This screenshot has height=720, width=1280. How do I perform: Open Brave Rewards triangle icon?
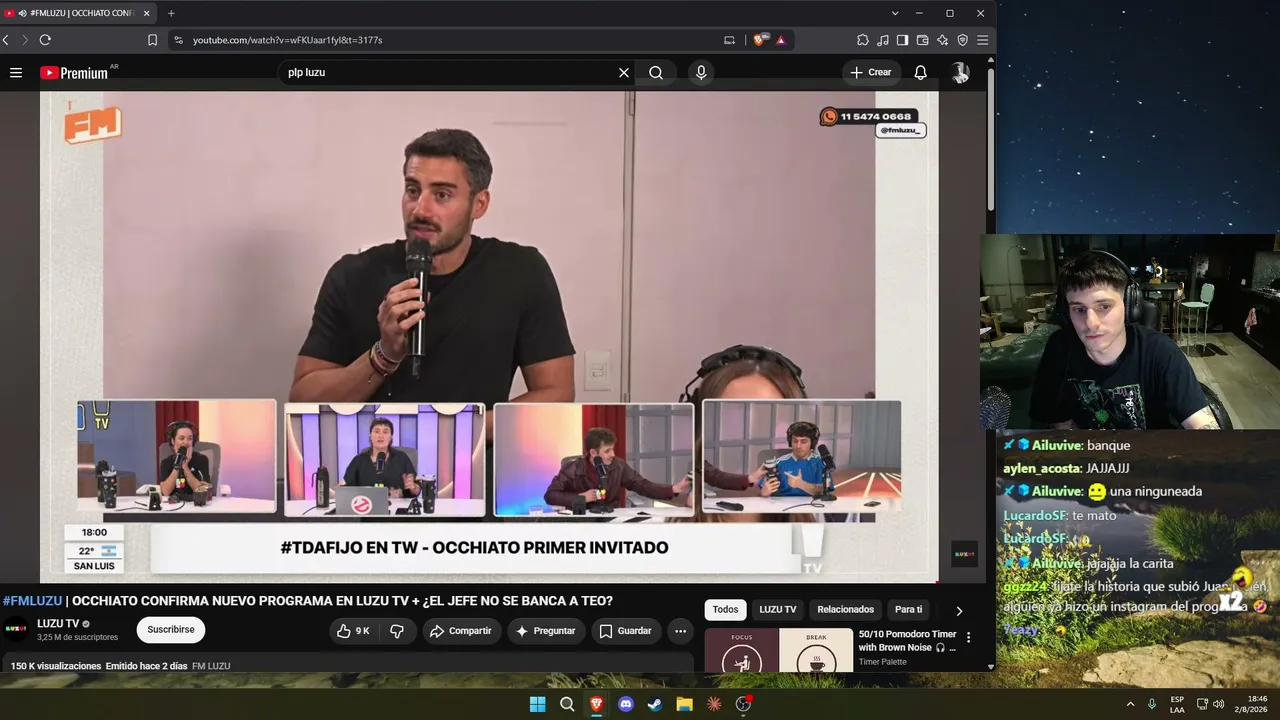click(x=781, y=40)
